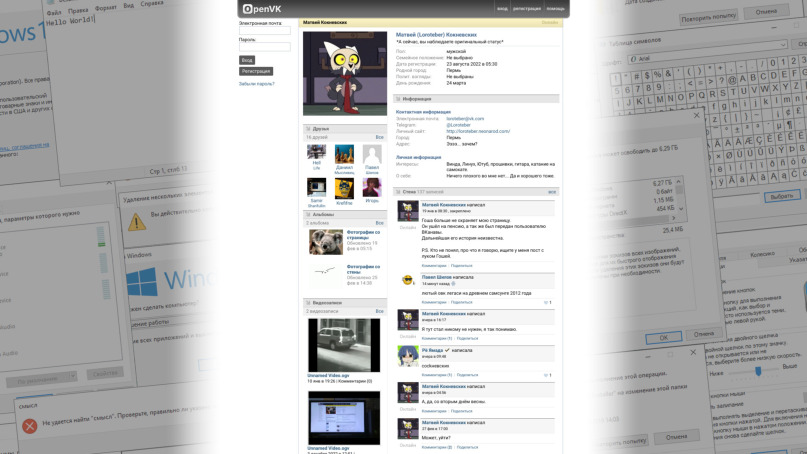
Task: Show all videos via Все link
Action: click(x=379, y=311)
